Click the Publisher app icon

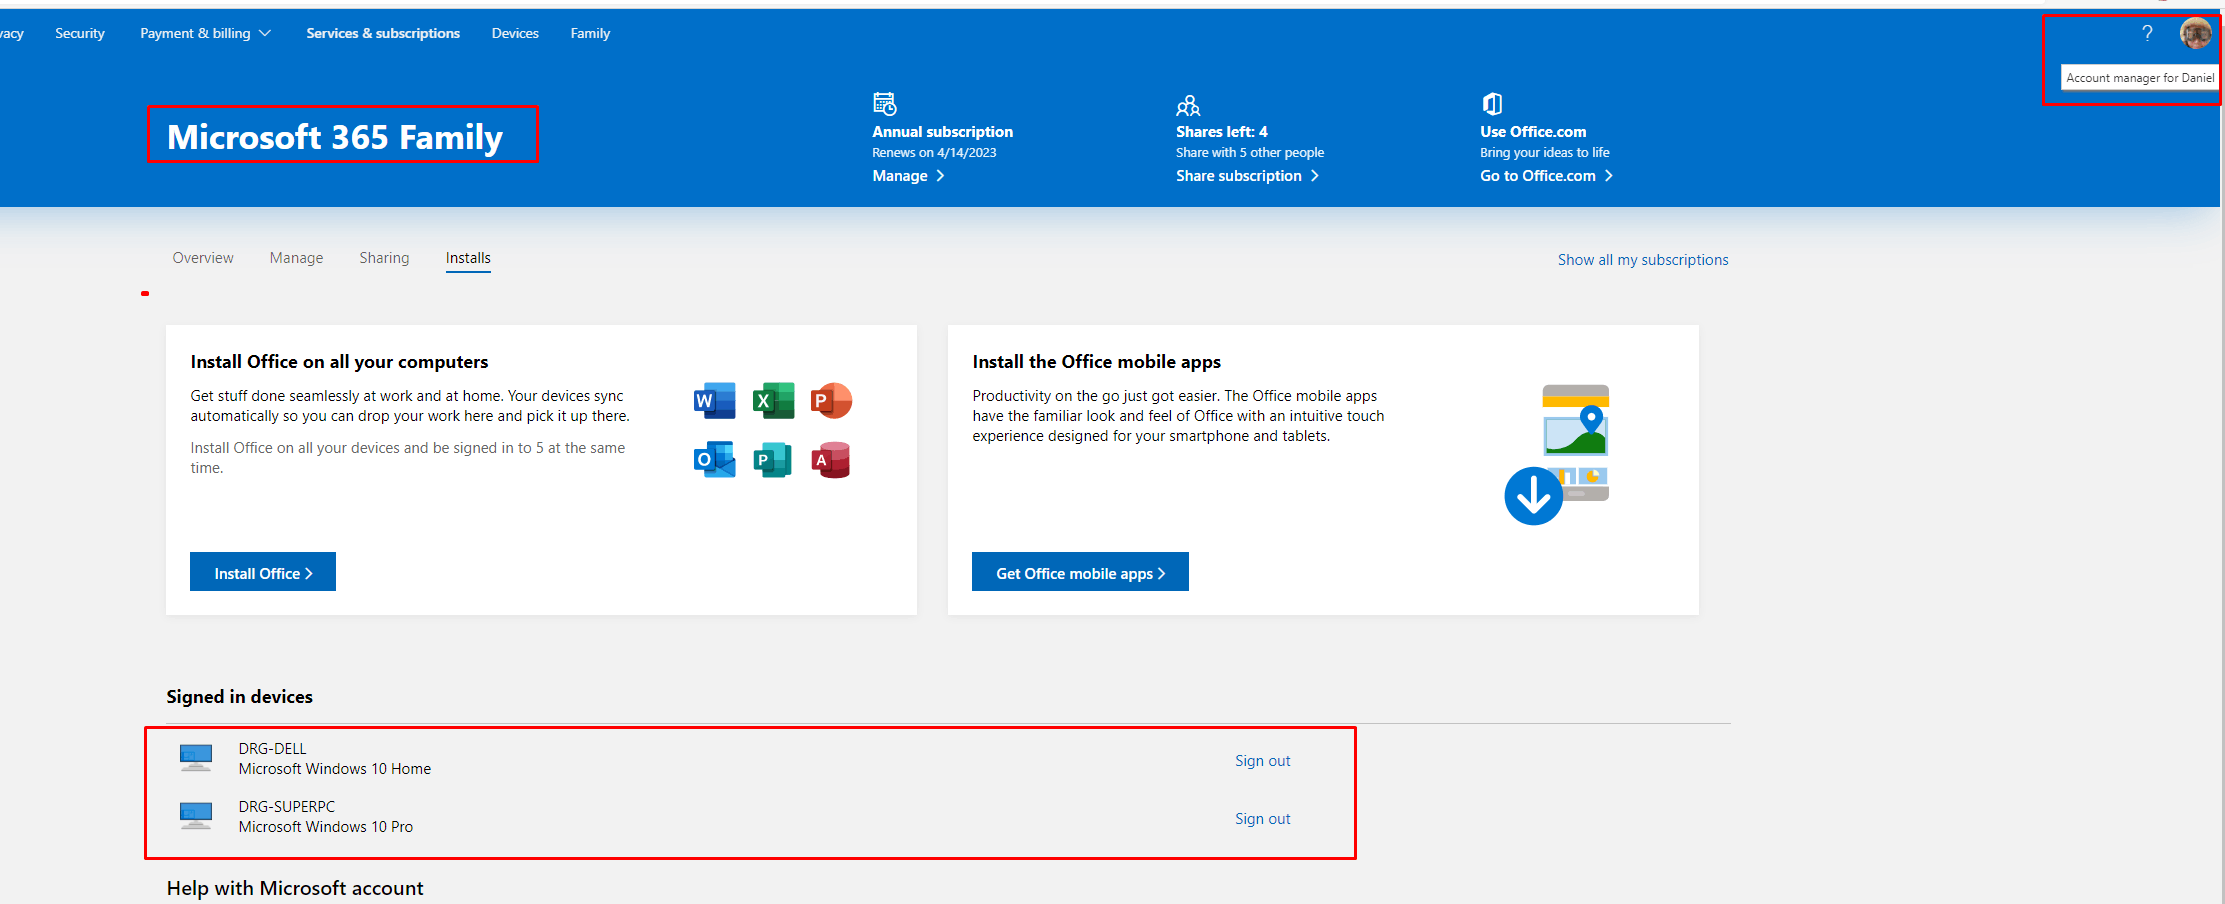click(x=773, y=460)
